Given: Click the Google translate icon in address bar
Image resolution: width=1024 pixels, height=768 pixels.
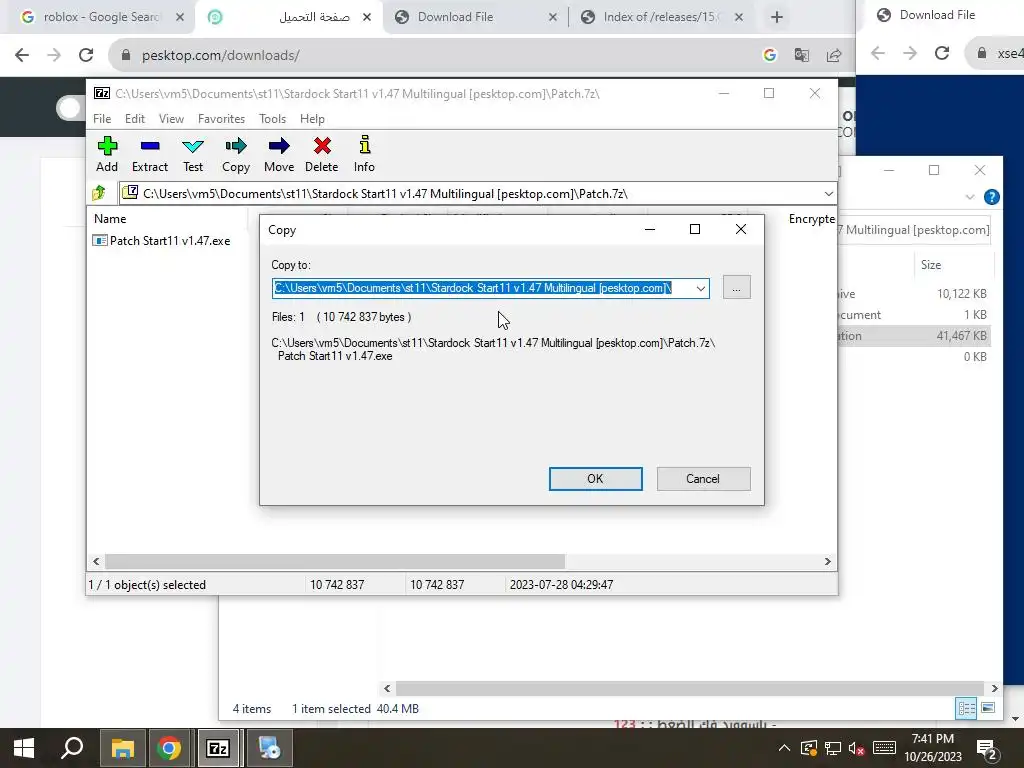Looking at the screenshot, I should (x=801, y=56).
